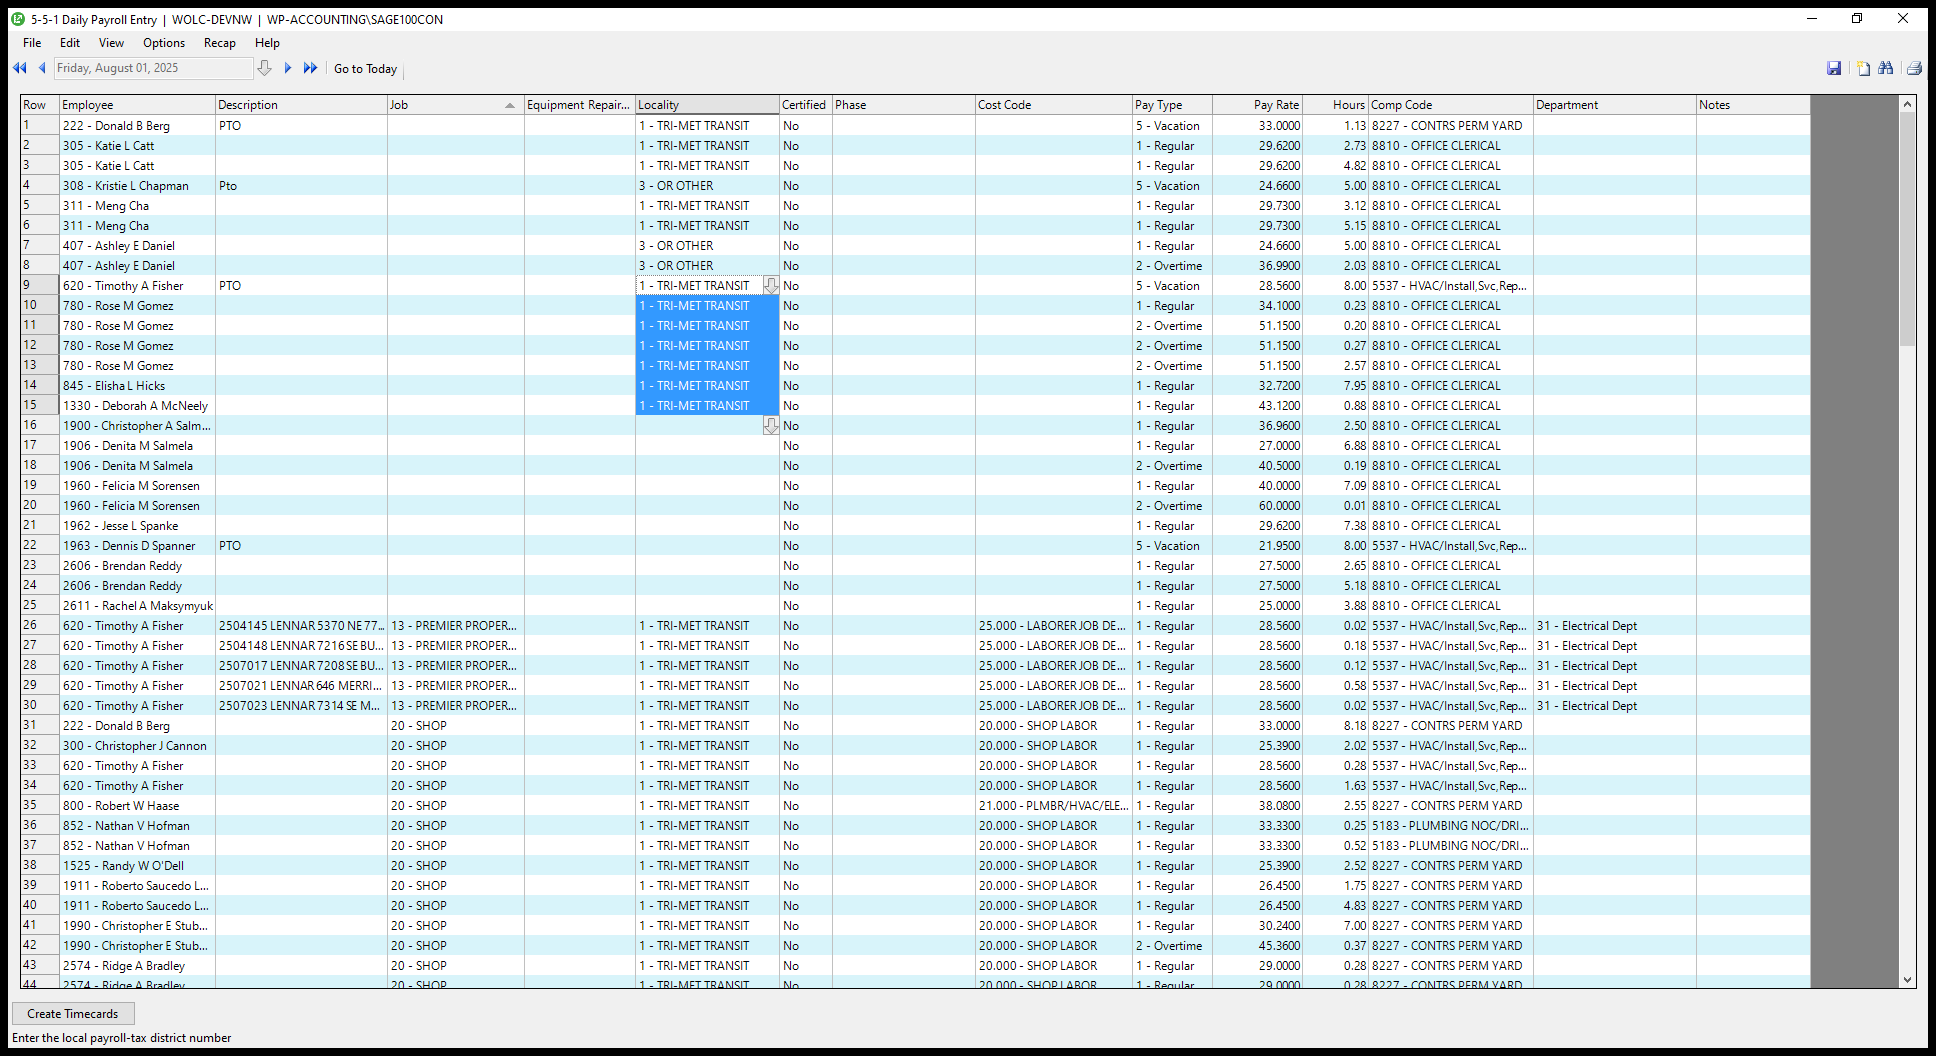
Task: Open the Options menu
Action: point(164,43)
